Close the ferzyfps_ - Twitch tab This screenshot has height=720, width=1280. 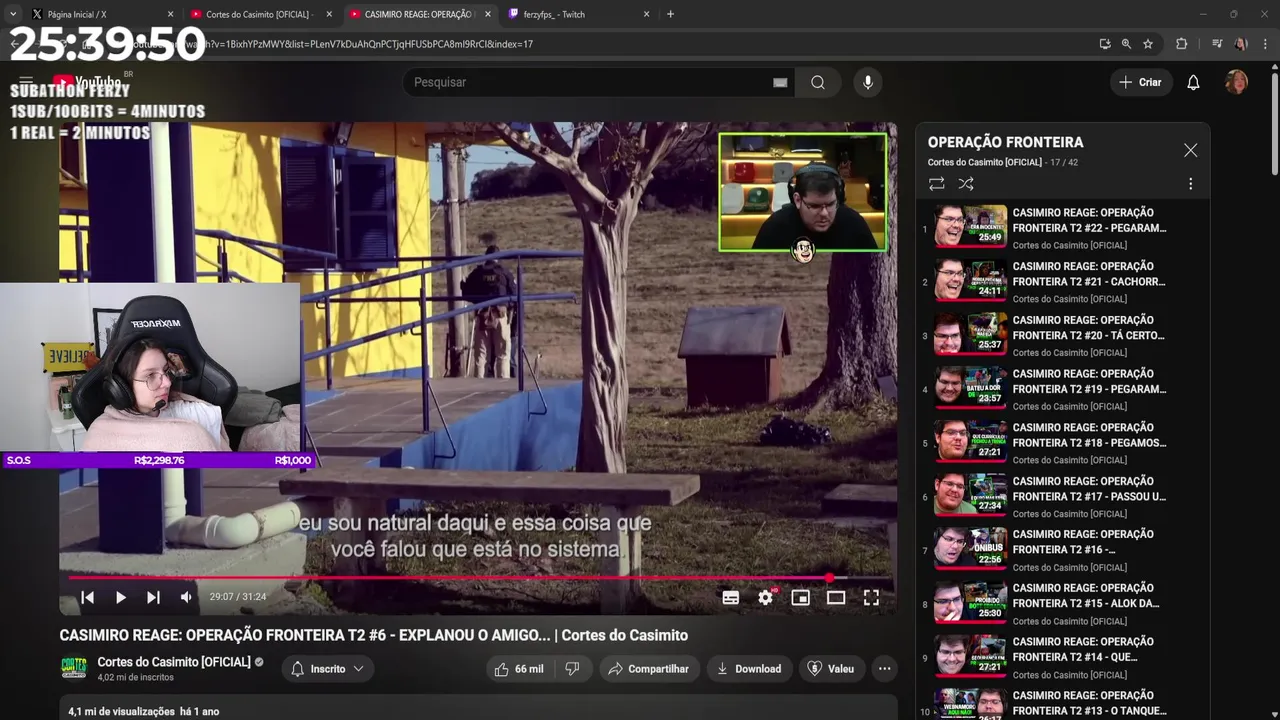tap(646, 15)
